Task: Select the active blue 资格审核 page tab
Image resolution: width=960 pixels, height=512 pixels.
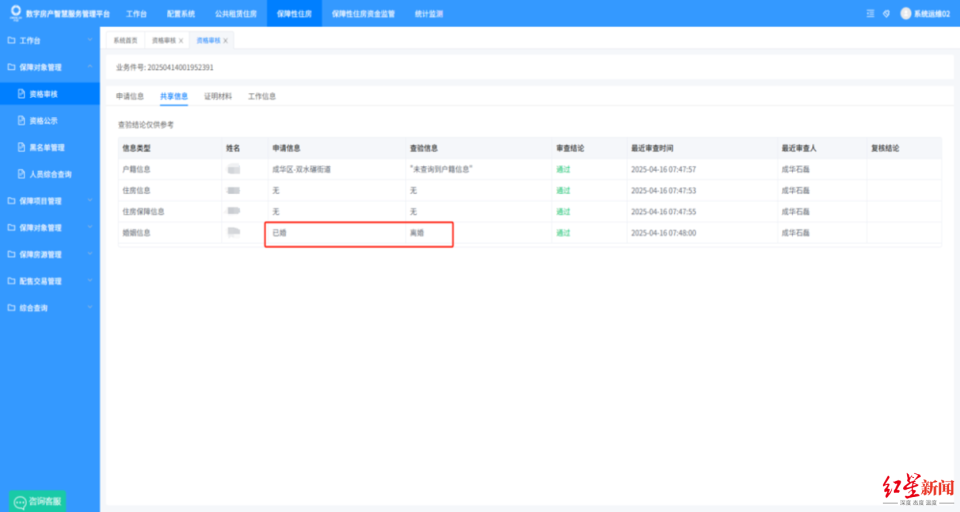Action: click(208, 40)
